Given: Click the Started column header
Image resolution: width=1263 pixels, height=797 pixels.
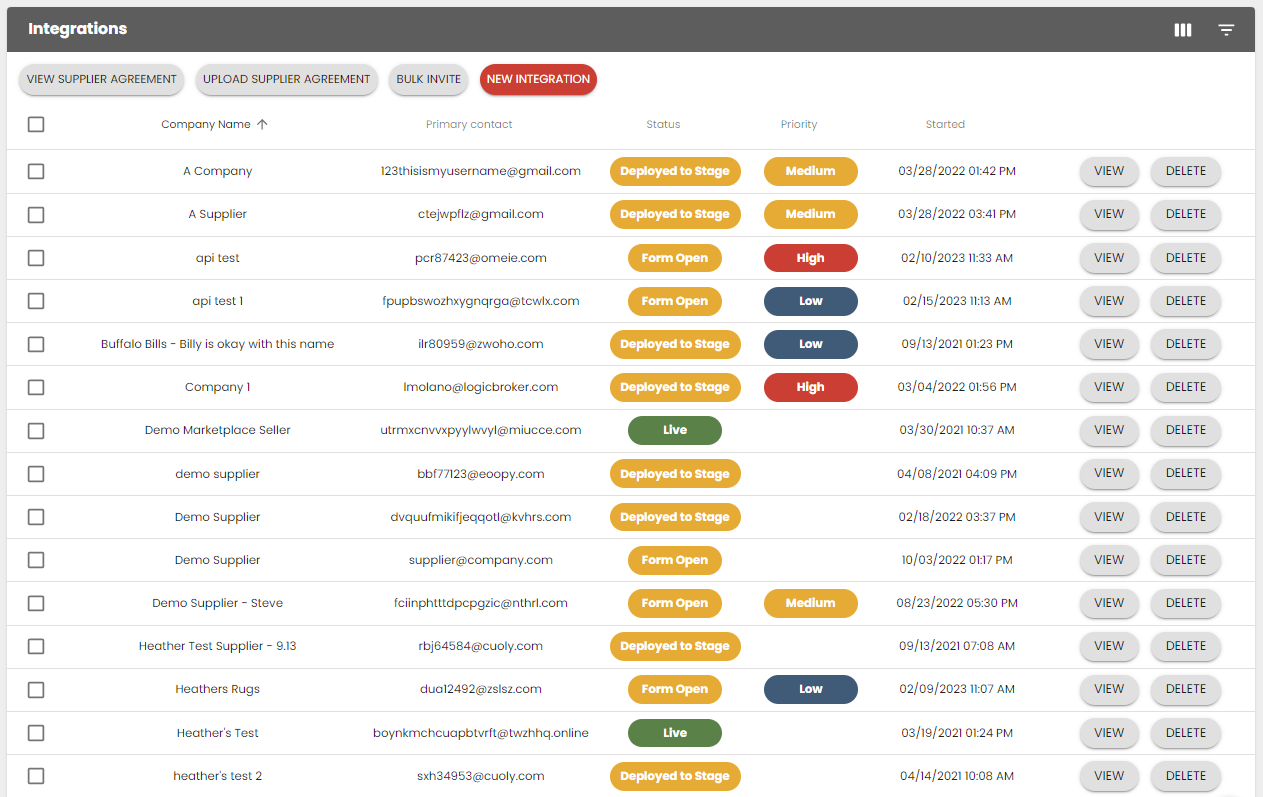Looking at the screenshot, I should click(945, 125).
